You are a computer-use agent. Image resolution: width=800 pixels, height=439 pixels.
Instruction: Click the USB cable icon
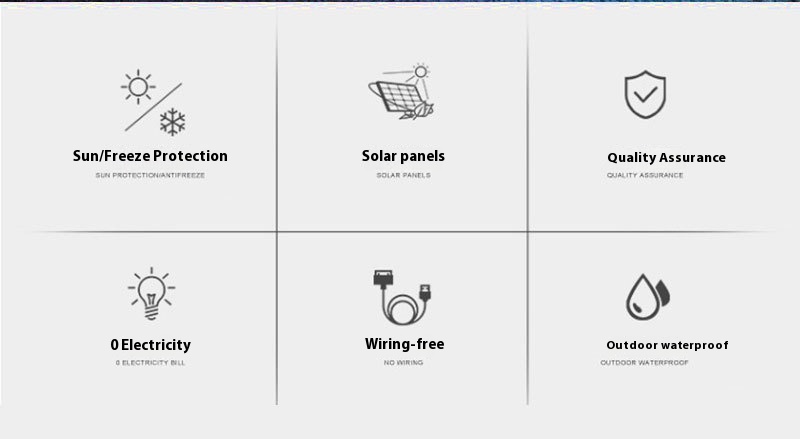[x=403, y=298]
